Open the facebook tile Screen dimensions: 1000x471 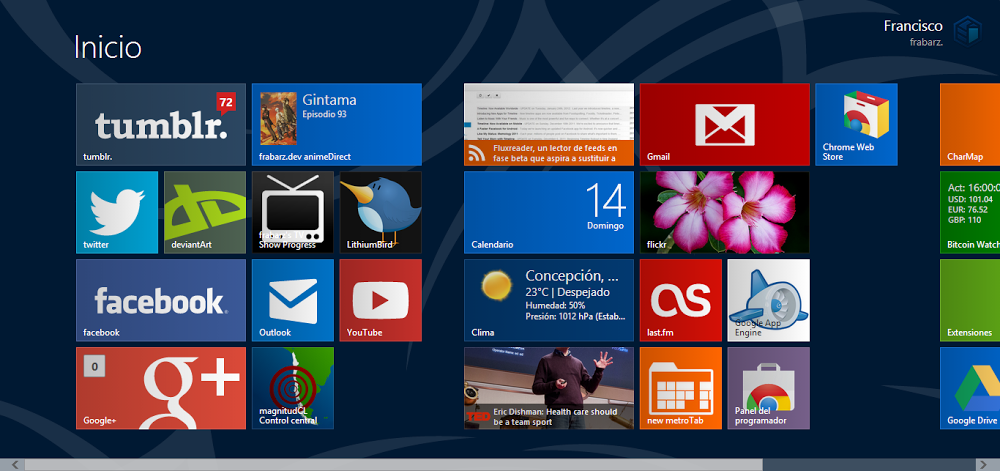tap(161, 300)
